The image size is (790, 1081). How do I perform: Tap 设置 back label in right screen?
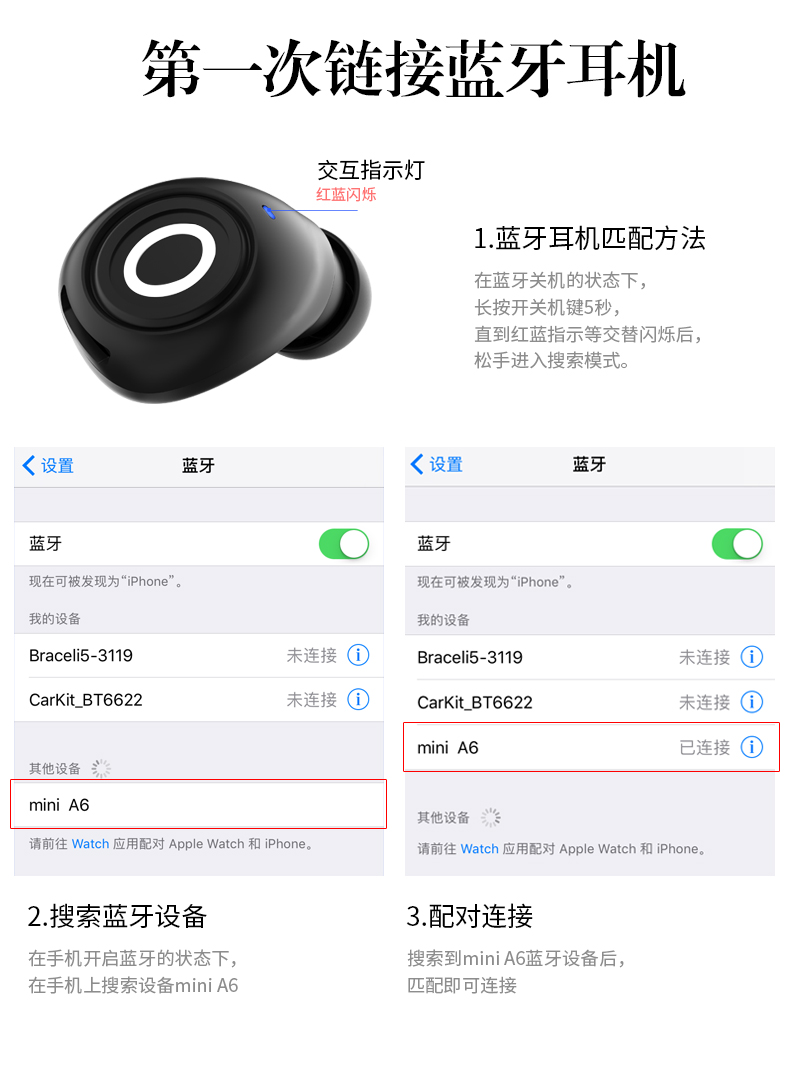446,465
